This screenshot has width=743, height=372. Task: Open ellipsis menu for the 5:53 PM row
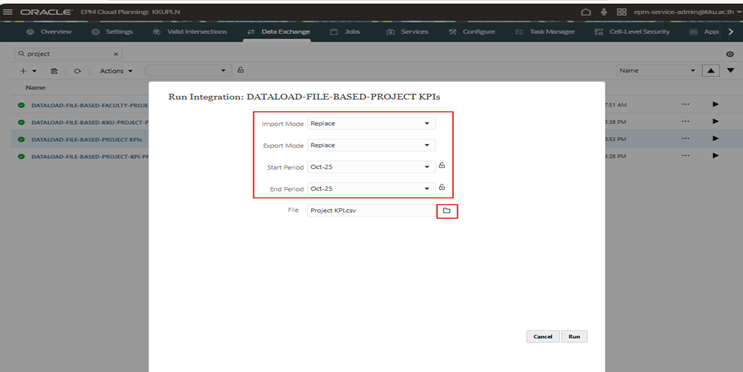(686, 138)
